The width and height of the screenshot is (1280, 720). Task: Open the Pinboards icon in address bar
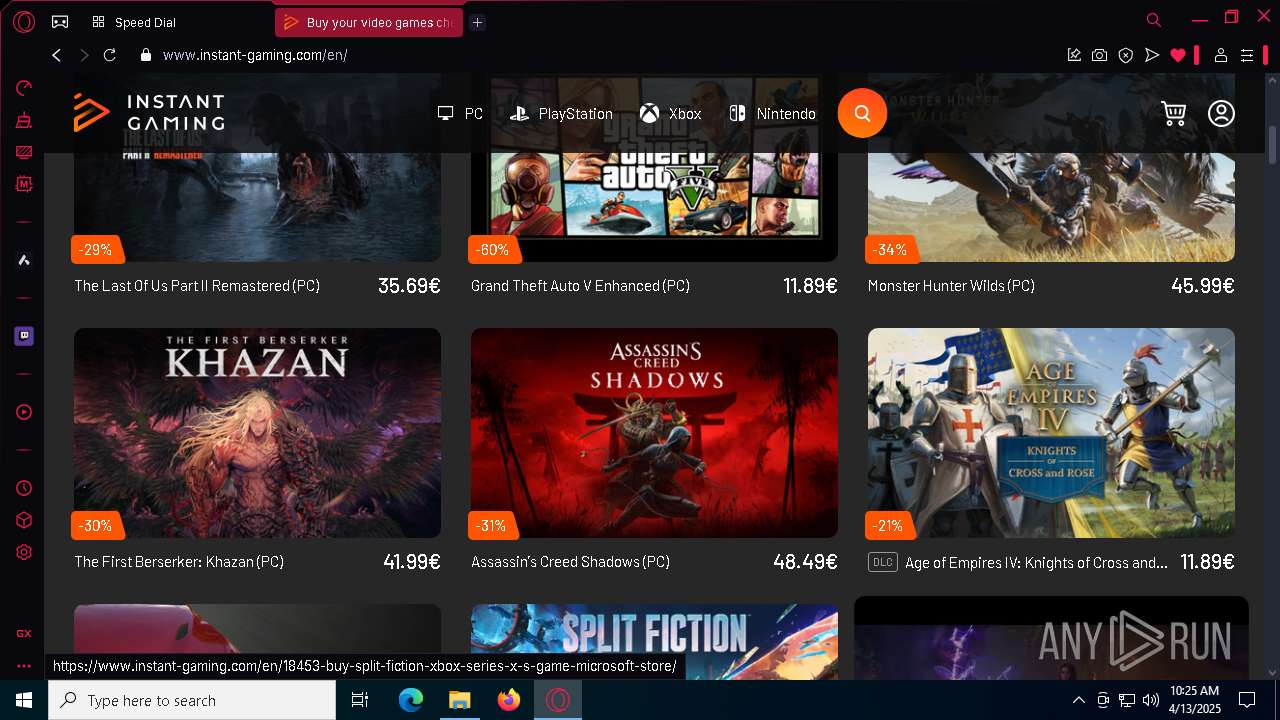(1074, 55)
